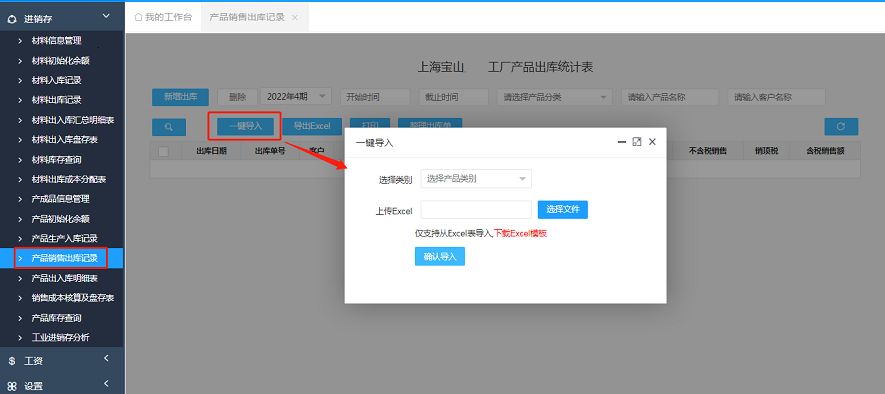The image size is (885, 394).
Task: Click the 选择文件 button
Action: point(563,209)
